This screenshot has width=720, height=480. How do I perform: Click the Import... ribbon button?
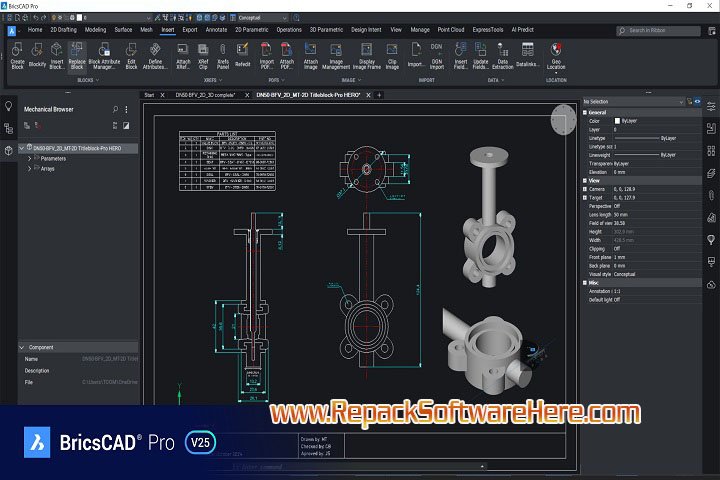(x=416, y=56)
